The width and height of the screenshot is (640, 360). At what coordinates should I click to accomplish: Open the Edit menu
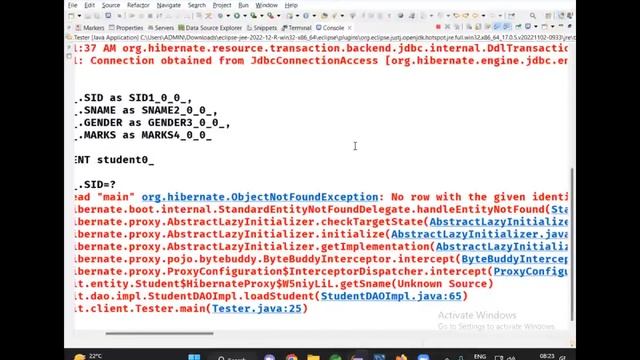[x=89, y=5]
